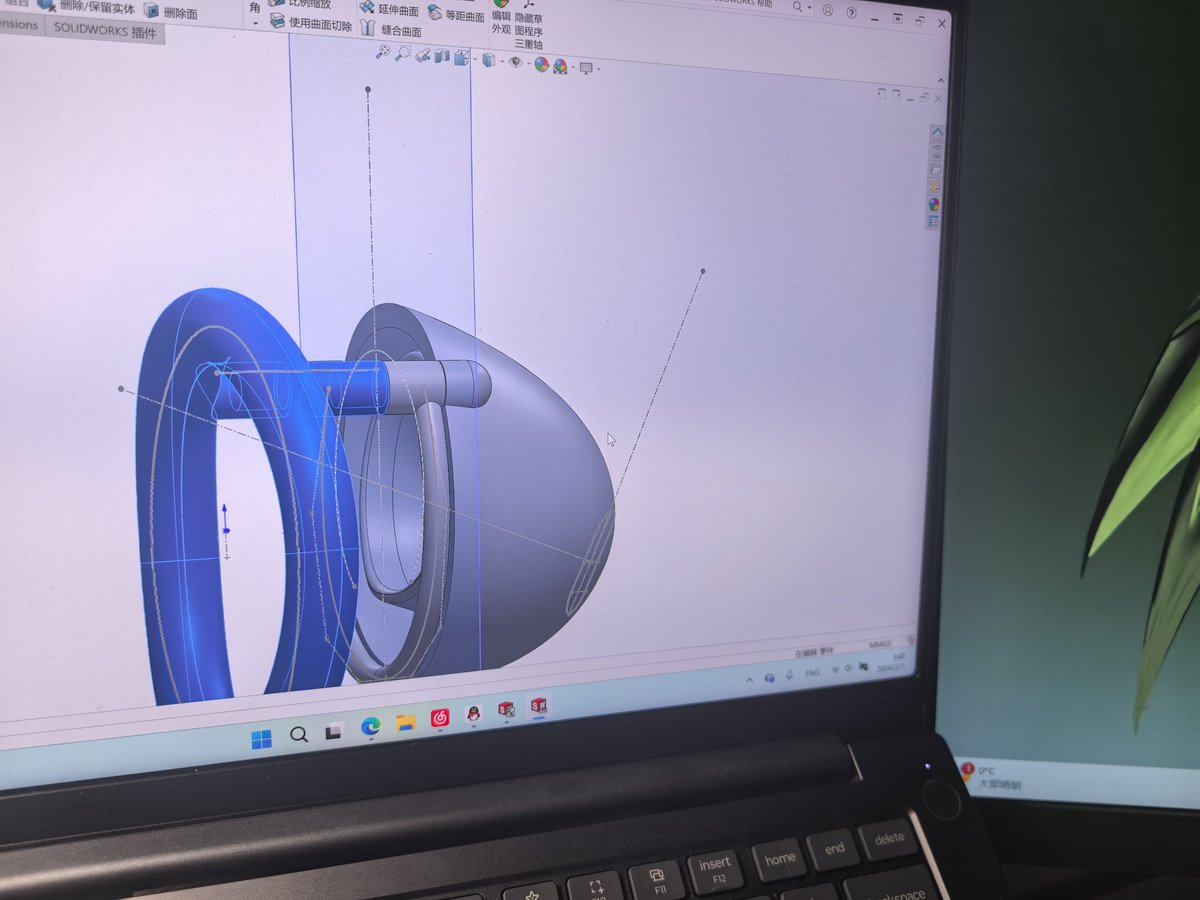Select the 使用曲面切除 (Cut With Surface) tool
The width and height of the screenshot is (1200, 900).
[310, 23]
